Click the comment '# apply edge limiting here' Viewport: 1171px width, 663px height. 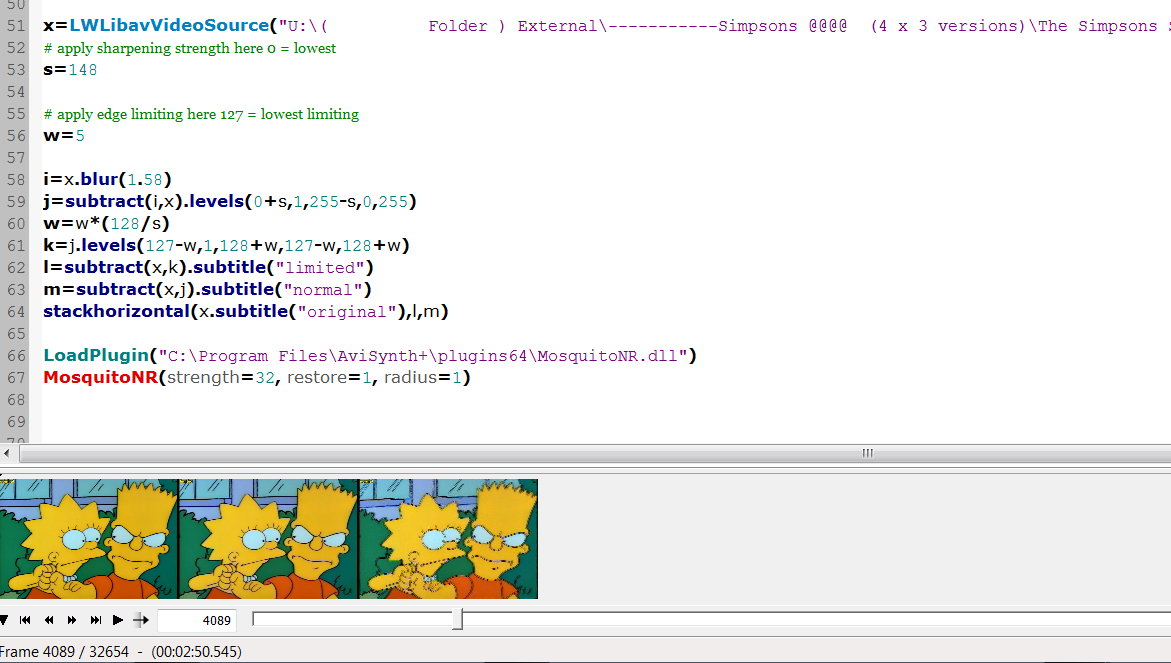(x=130, y=114)
